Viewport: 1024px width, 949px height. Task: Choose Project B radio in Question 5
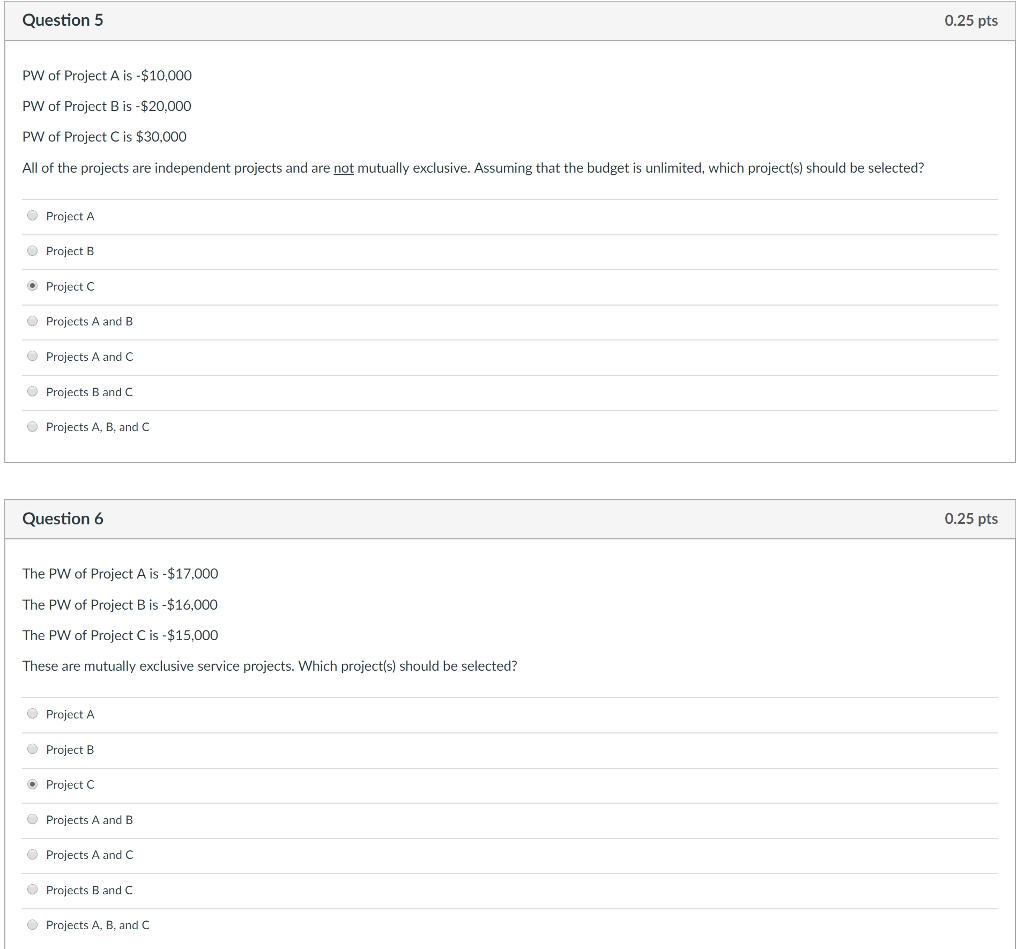[x=32, y=251]
